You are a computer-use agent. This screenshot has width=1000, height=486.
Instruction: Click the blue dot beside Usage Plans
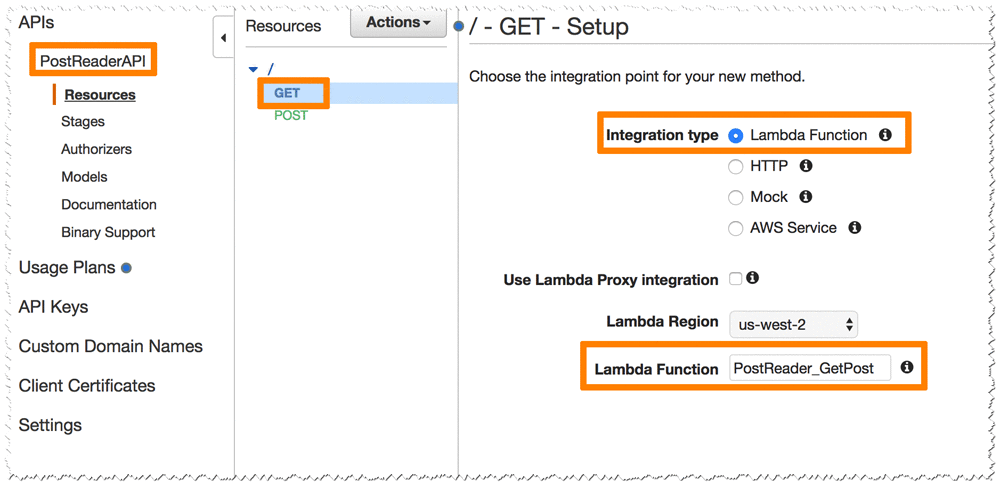pos(126,268)
